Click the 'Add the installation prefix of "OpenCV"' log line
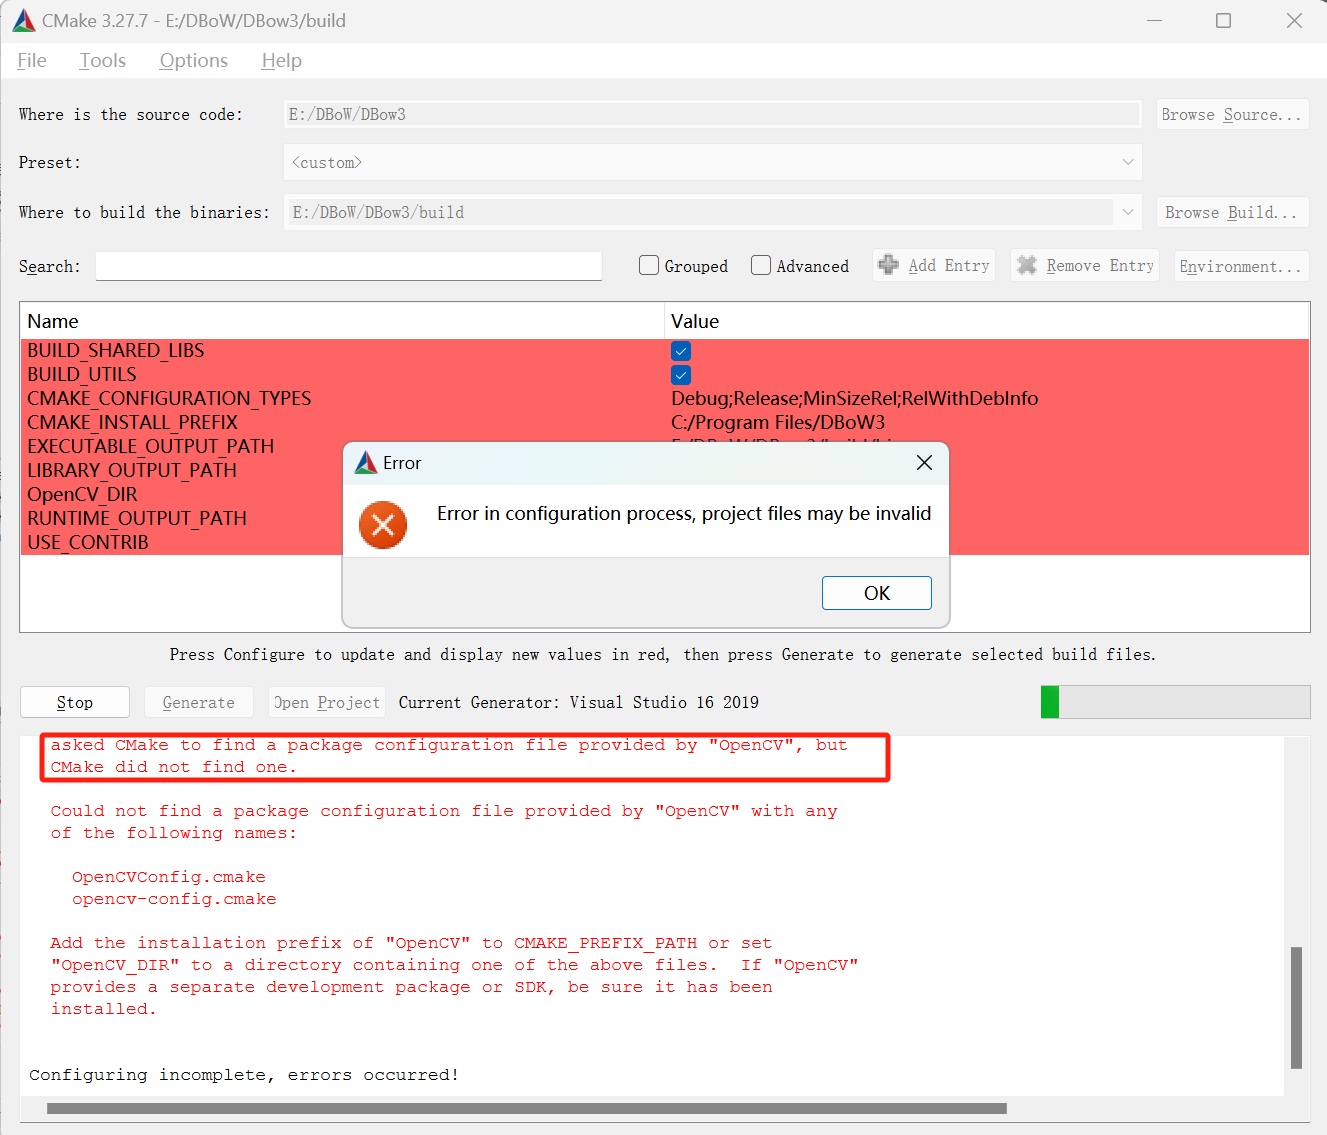The width and height of the screenshot is (1327, 1135). [x=411, y=943]
